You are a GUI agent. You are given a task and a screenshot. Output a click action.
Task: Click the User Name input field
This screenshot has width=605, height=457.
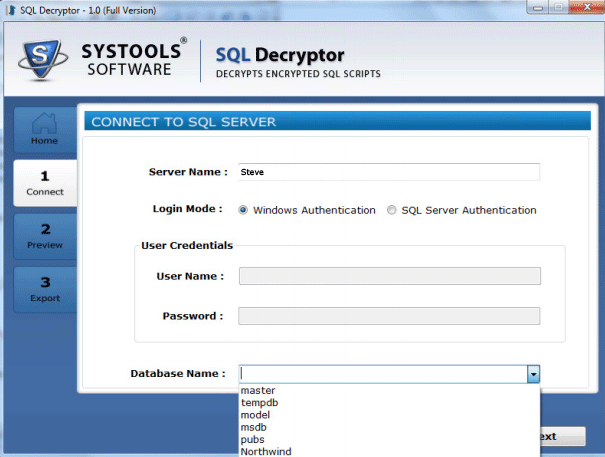click(390, 276)
